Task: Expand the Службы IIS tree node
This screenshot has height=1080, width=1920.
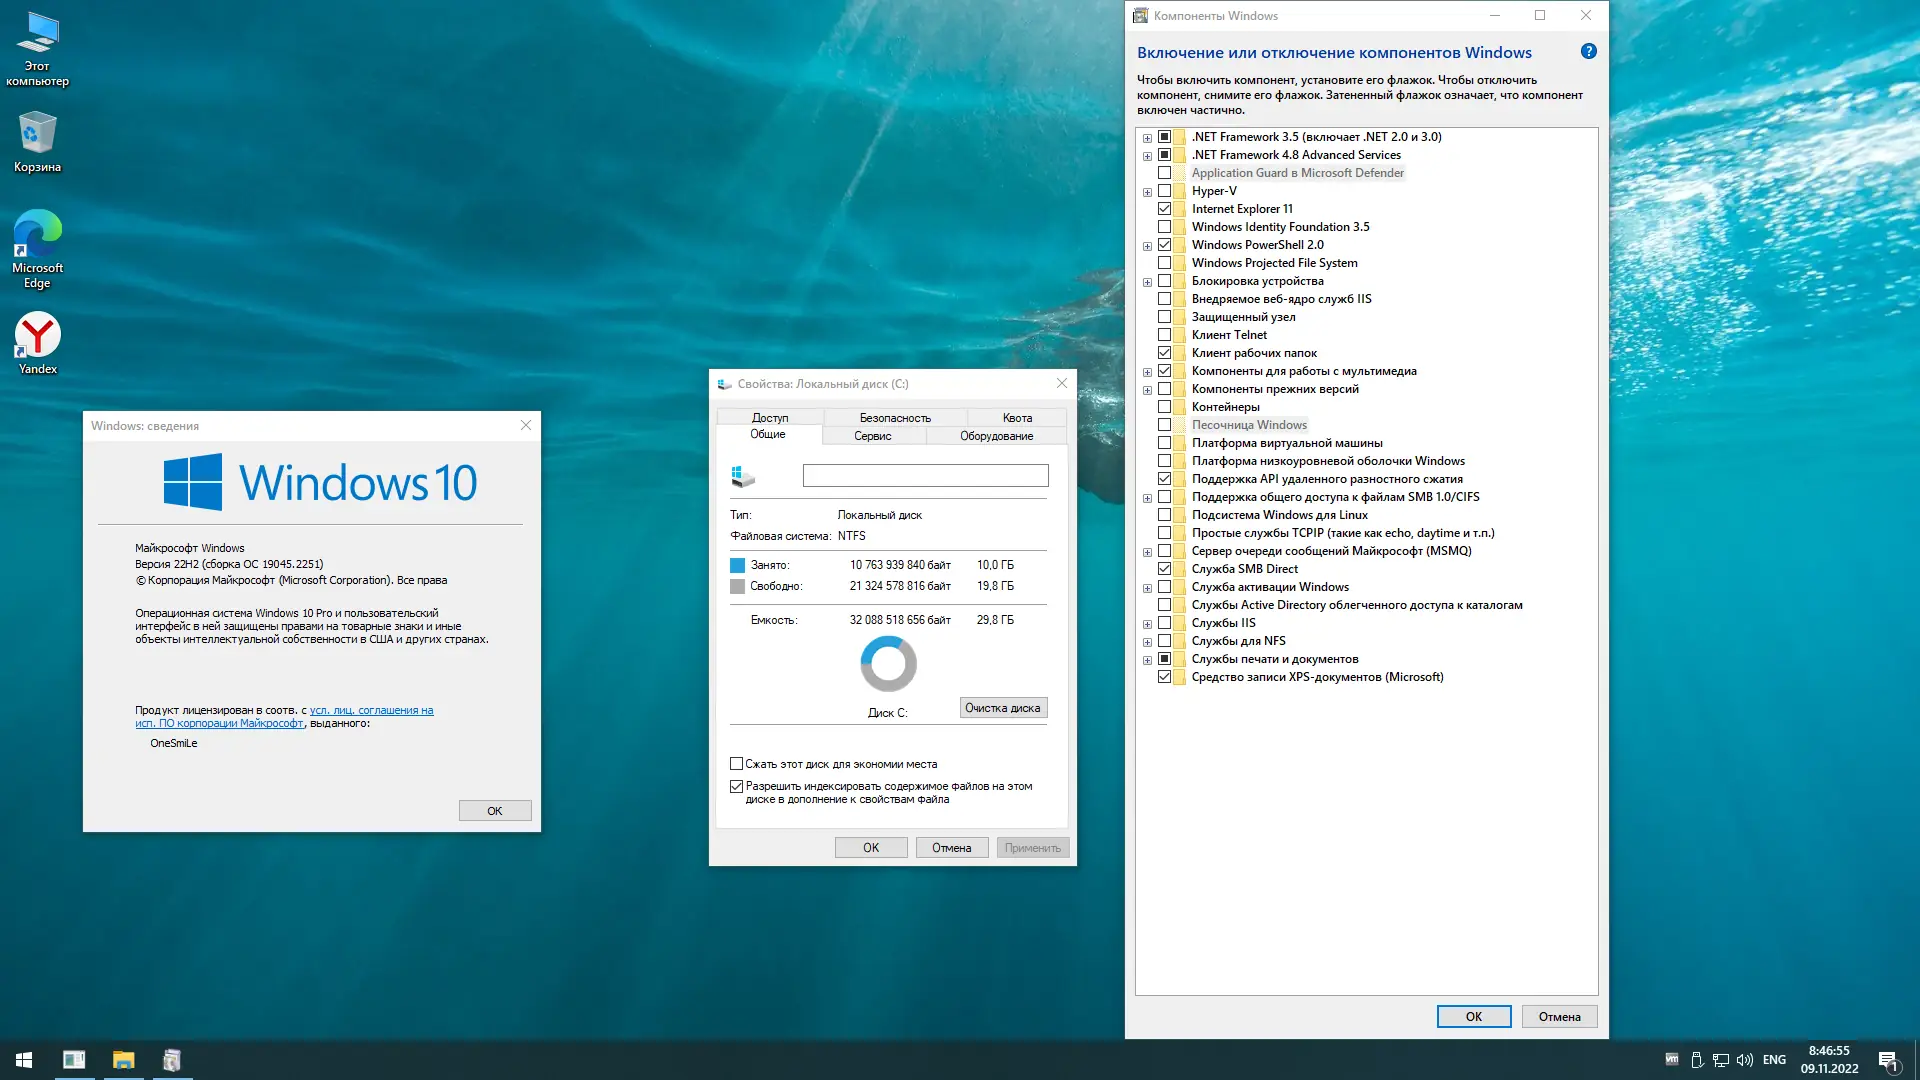Action: coord(1147,624)
